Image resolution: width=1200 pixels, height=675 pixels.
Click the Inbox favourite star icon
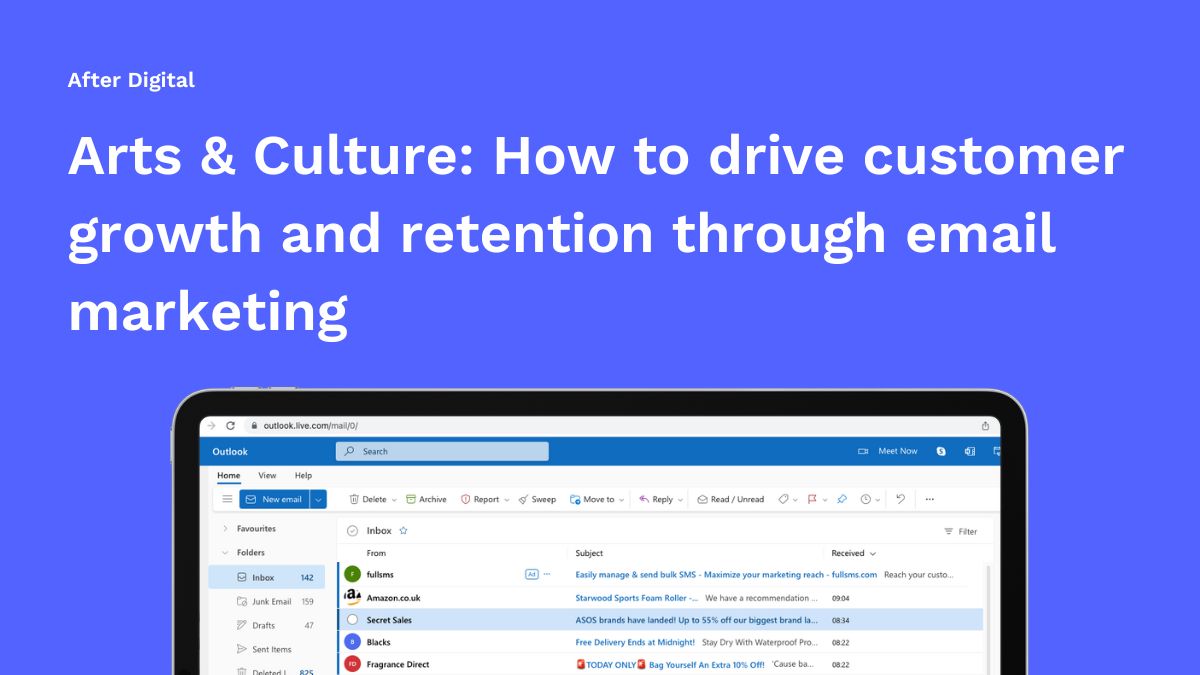[403, 531]
